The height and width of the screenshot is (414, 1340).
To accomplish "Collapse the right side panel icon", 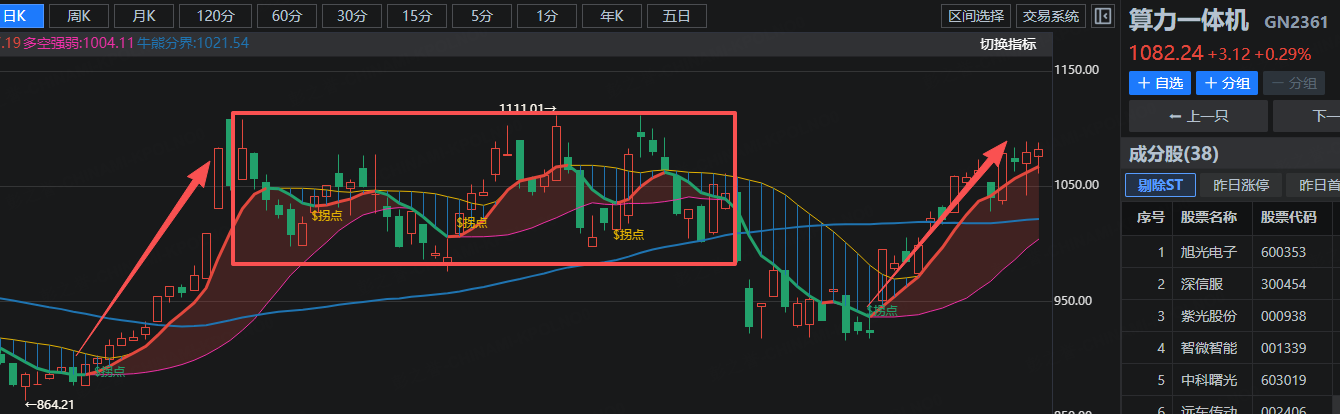I will (1102, 16).
